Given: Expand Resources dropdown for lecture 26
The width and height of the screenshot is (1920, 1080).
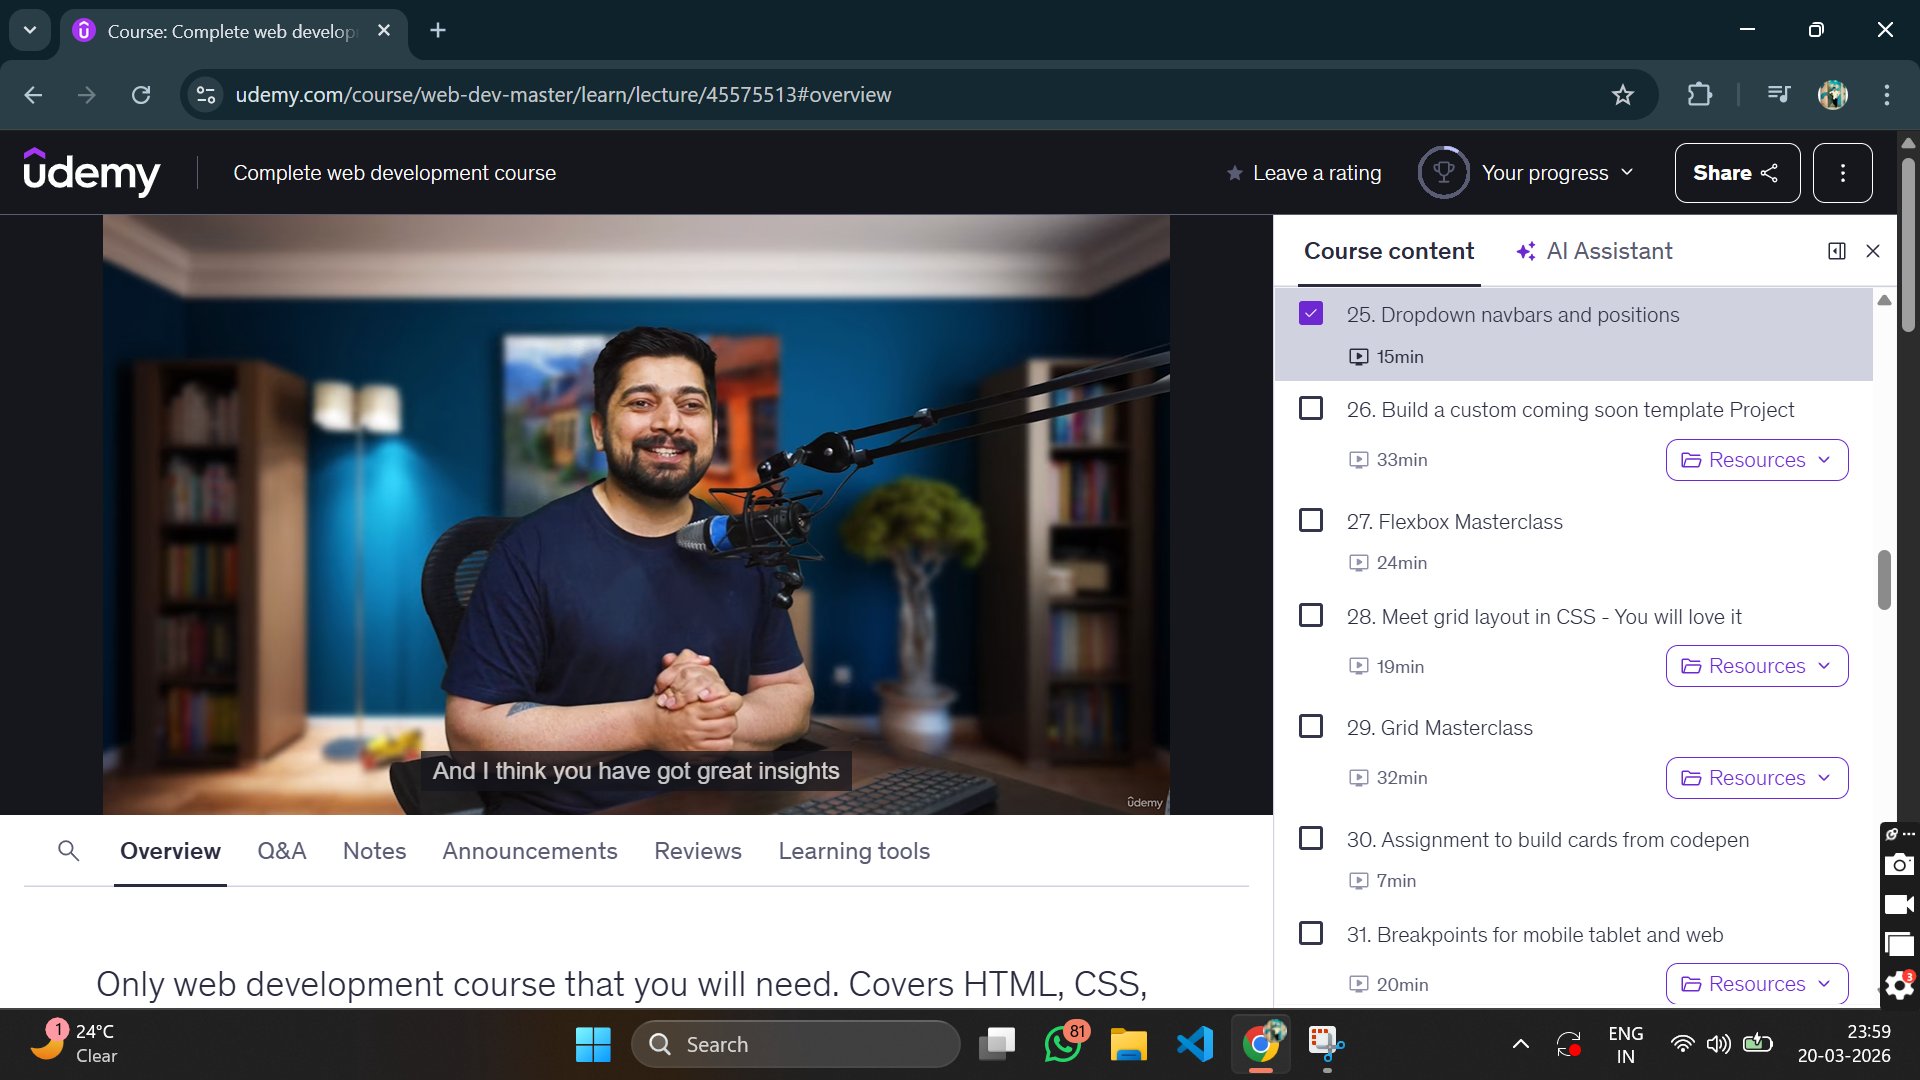Looking at the screenshot, I should click(1756, 460).
